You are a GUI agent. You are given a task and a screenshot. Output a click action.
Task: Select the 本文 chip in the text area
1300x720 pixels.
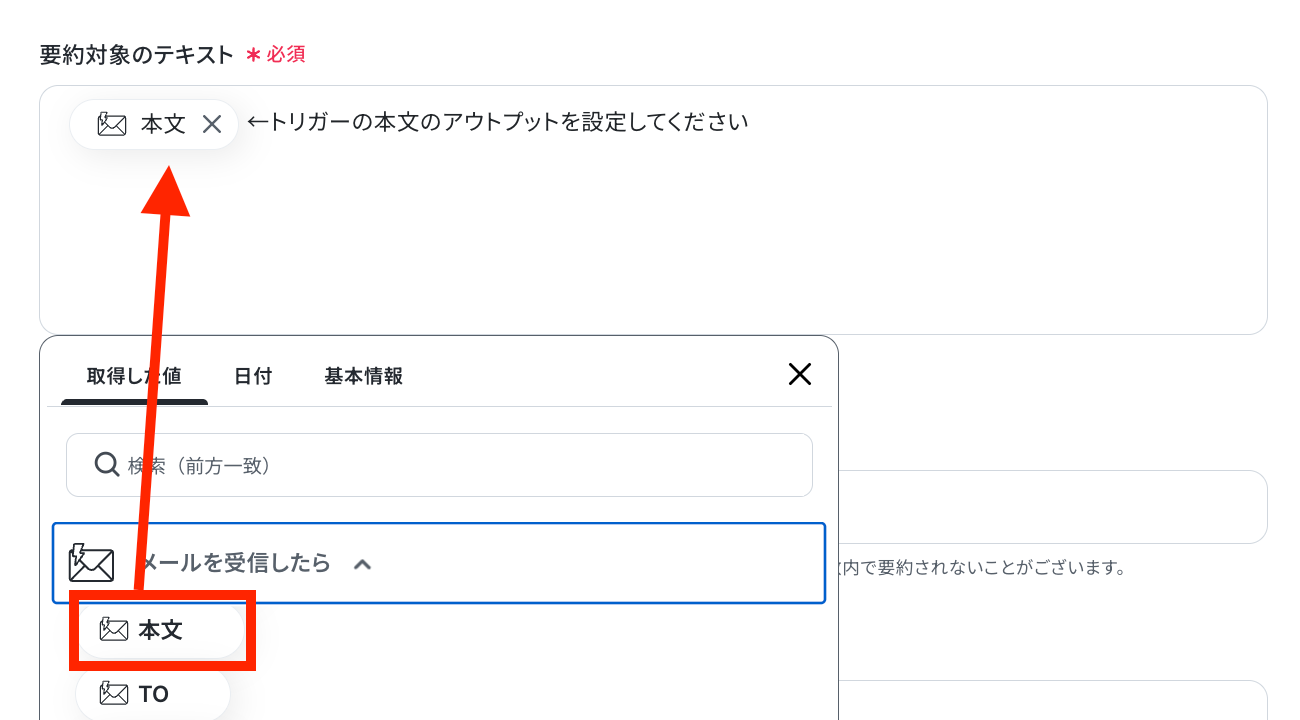point(154,124)
